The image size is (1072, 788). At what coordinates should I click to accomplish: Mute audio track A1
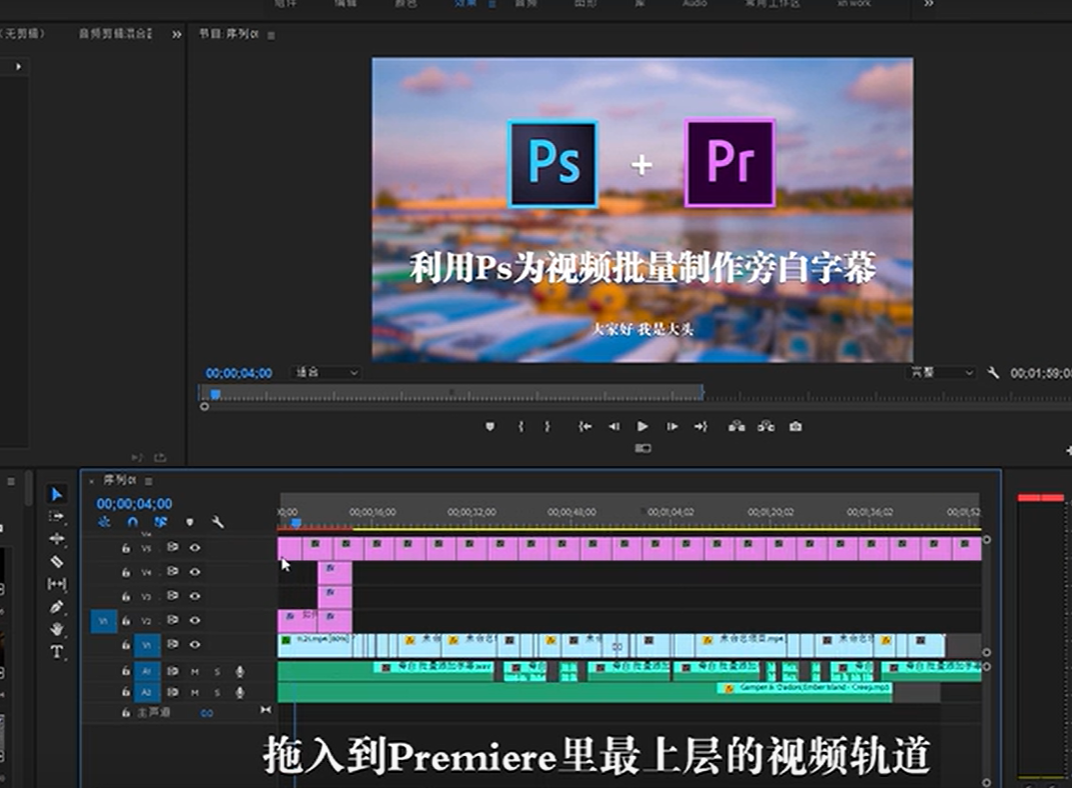tap(195, 672)
